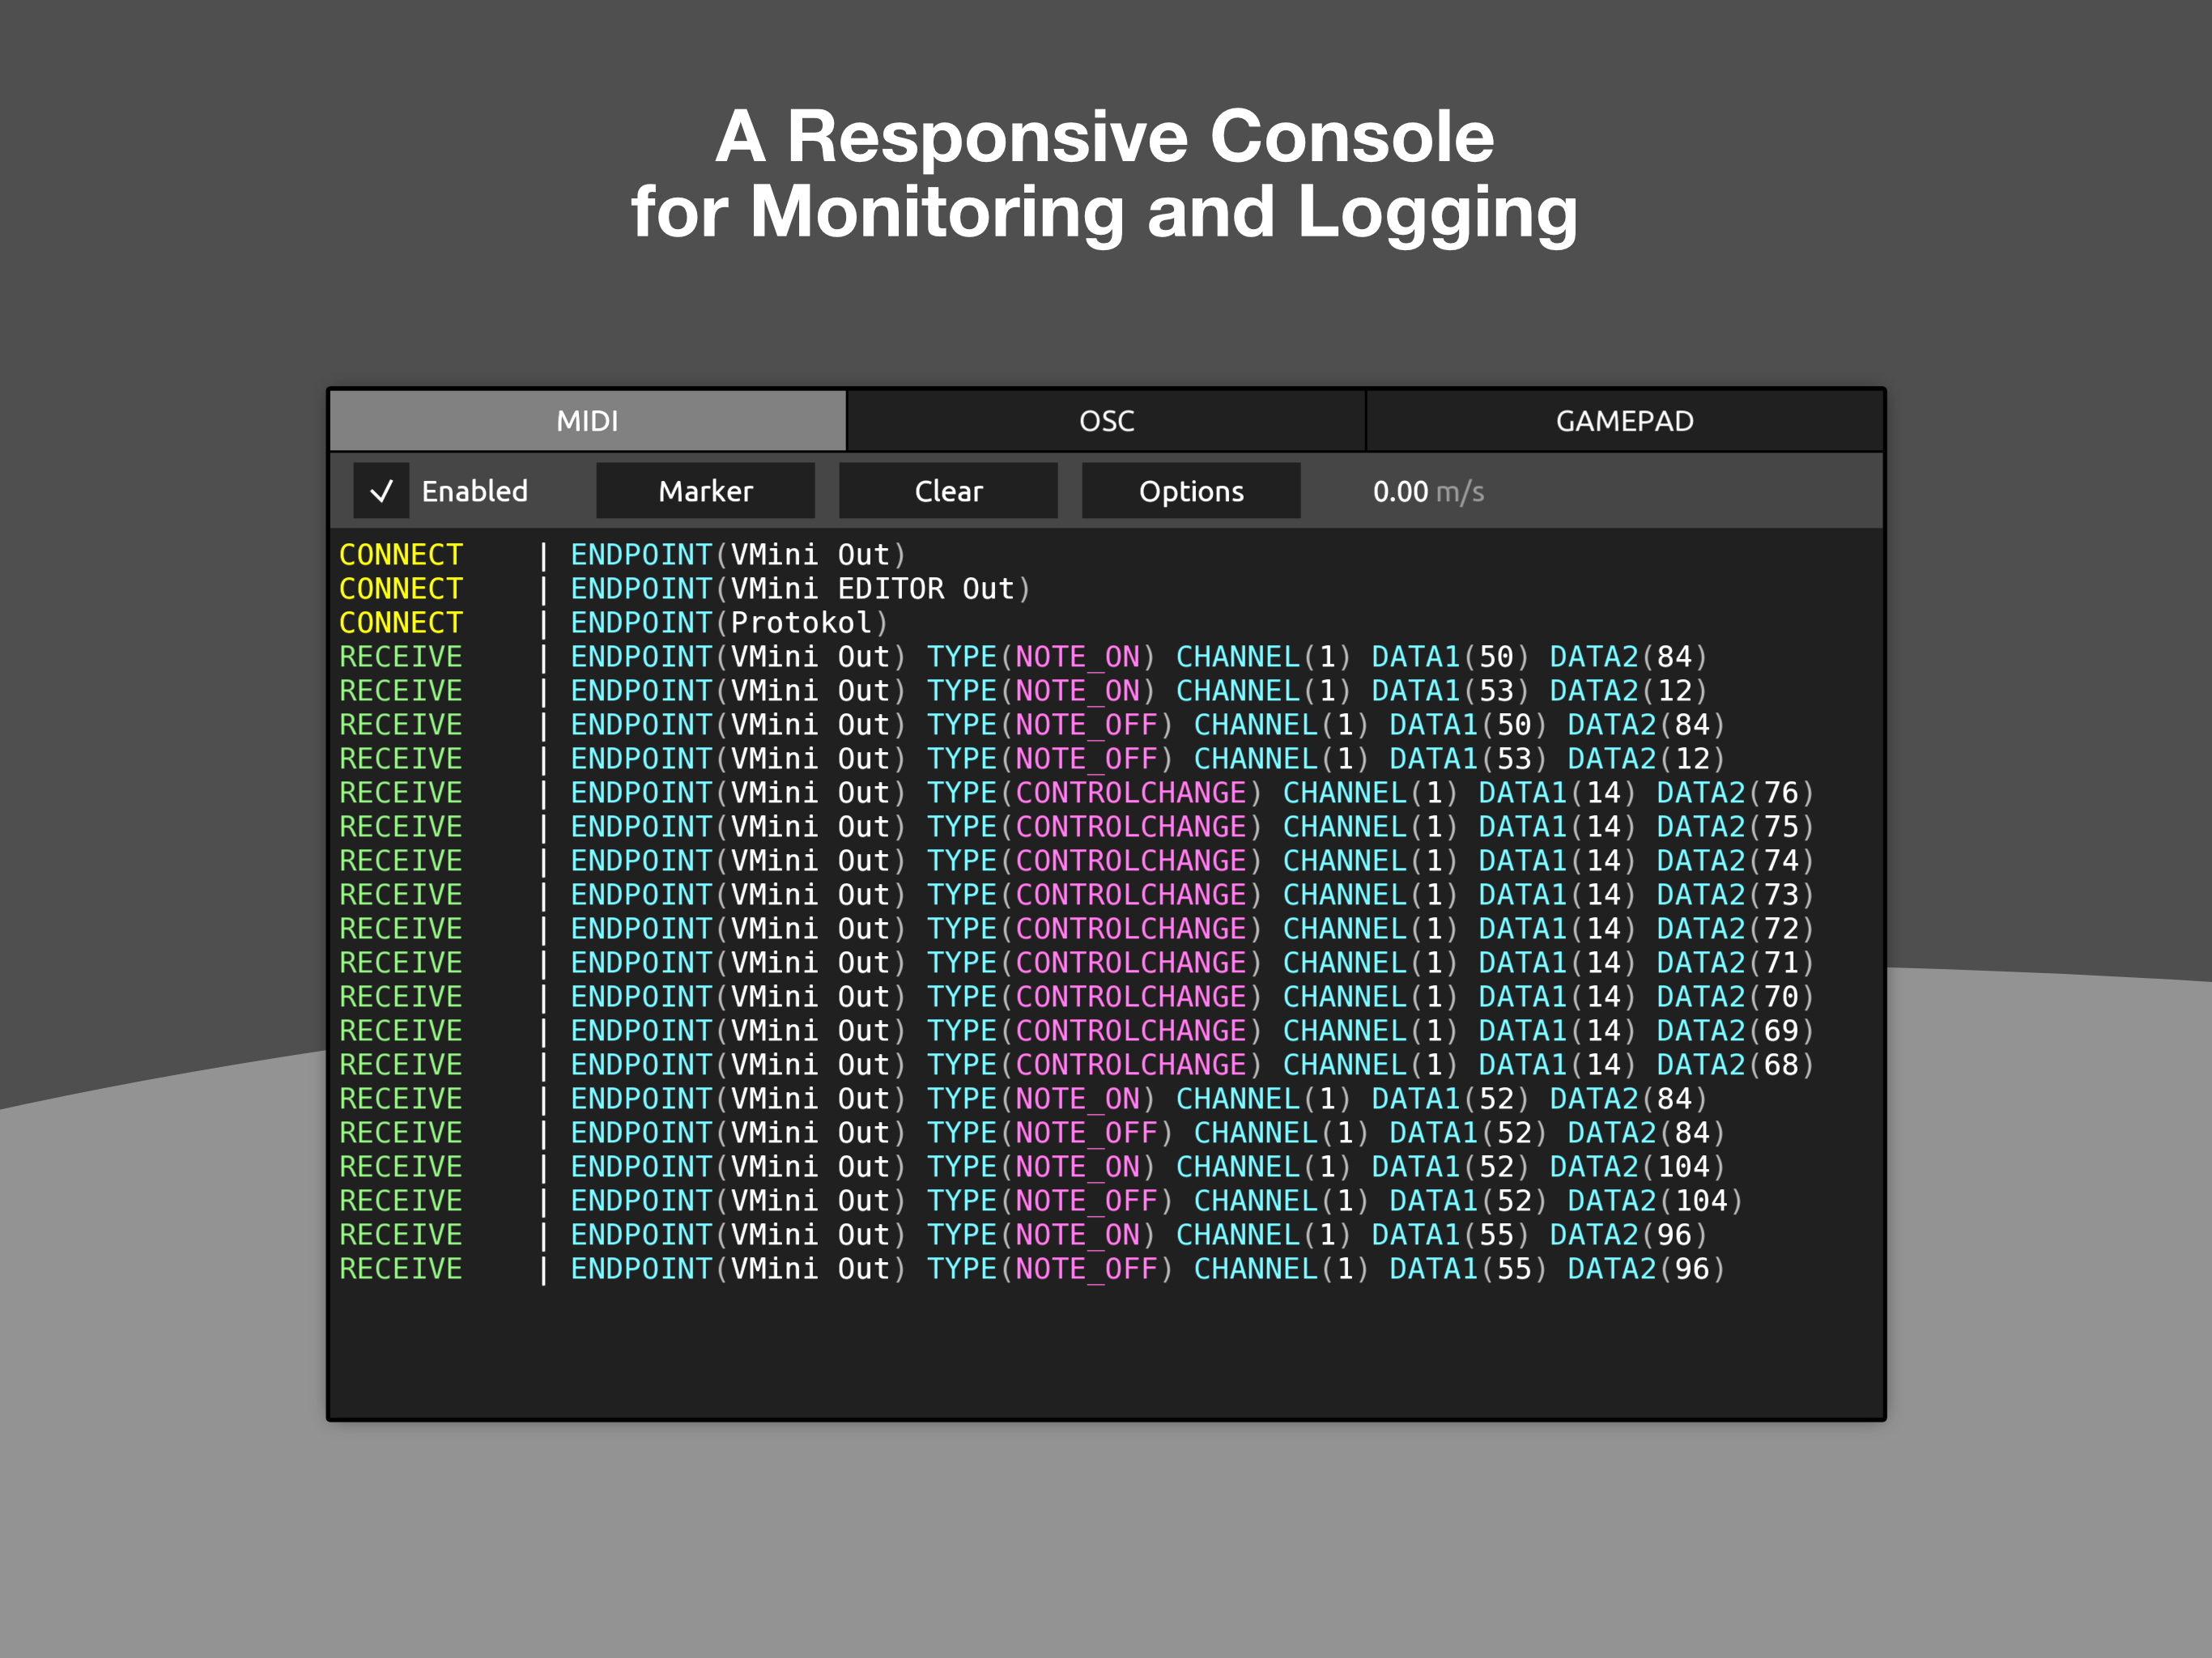This screenshot has width=2212, height=1658.
Task: Select the CONTROLCHANGE DATA2(68) line
Action: [x=1077, y=1065]
